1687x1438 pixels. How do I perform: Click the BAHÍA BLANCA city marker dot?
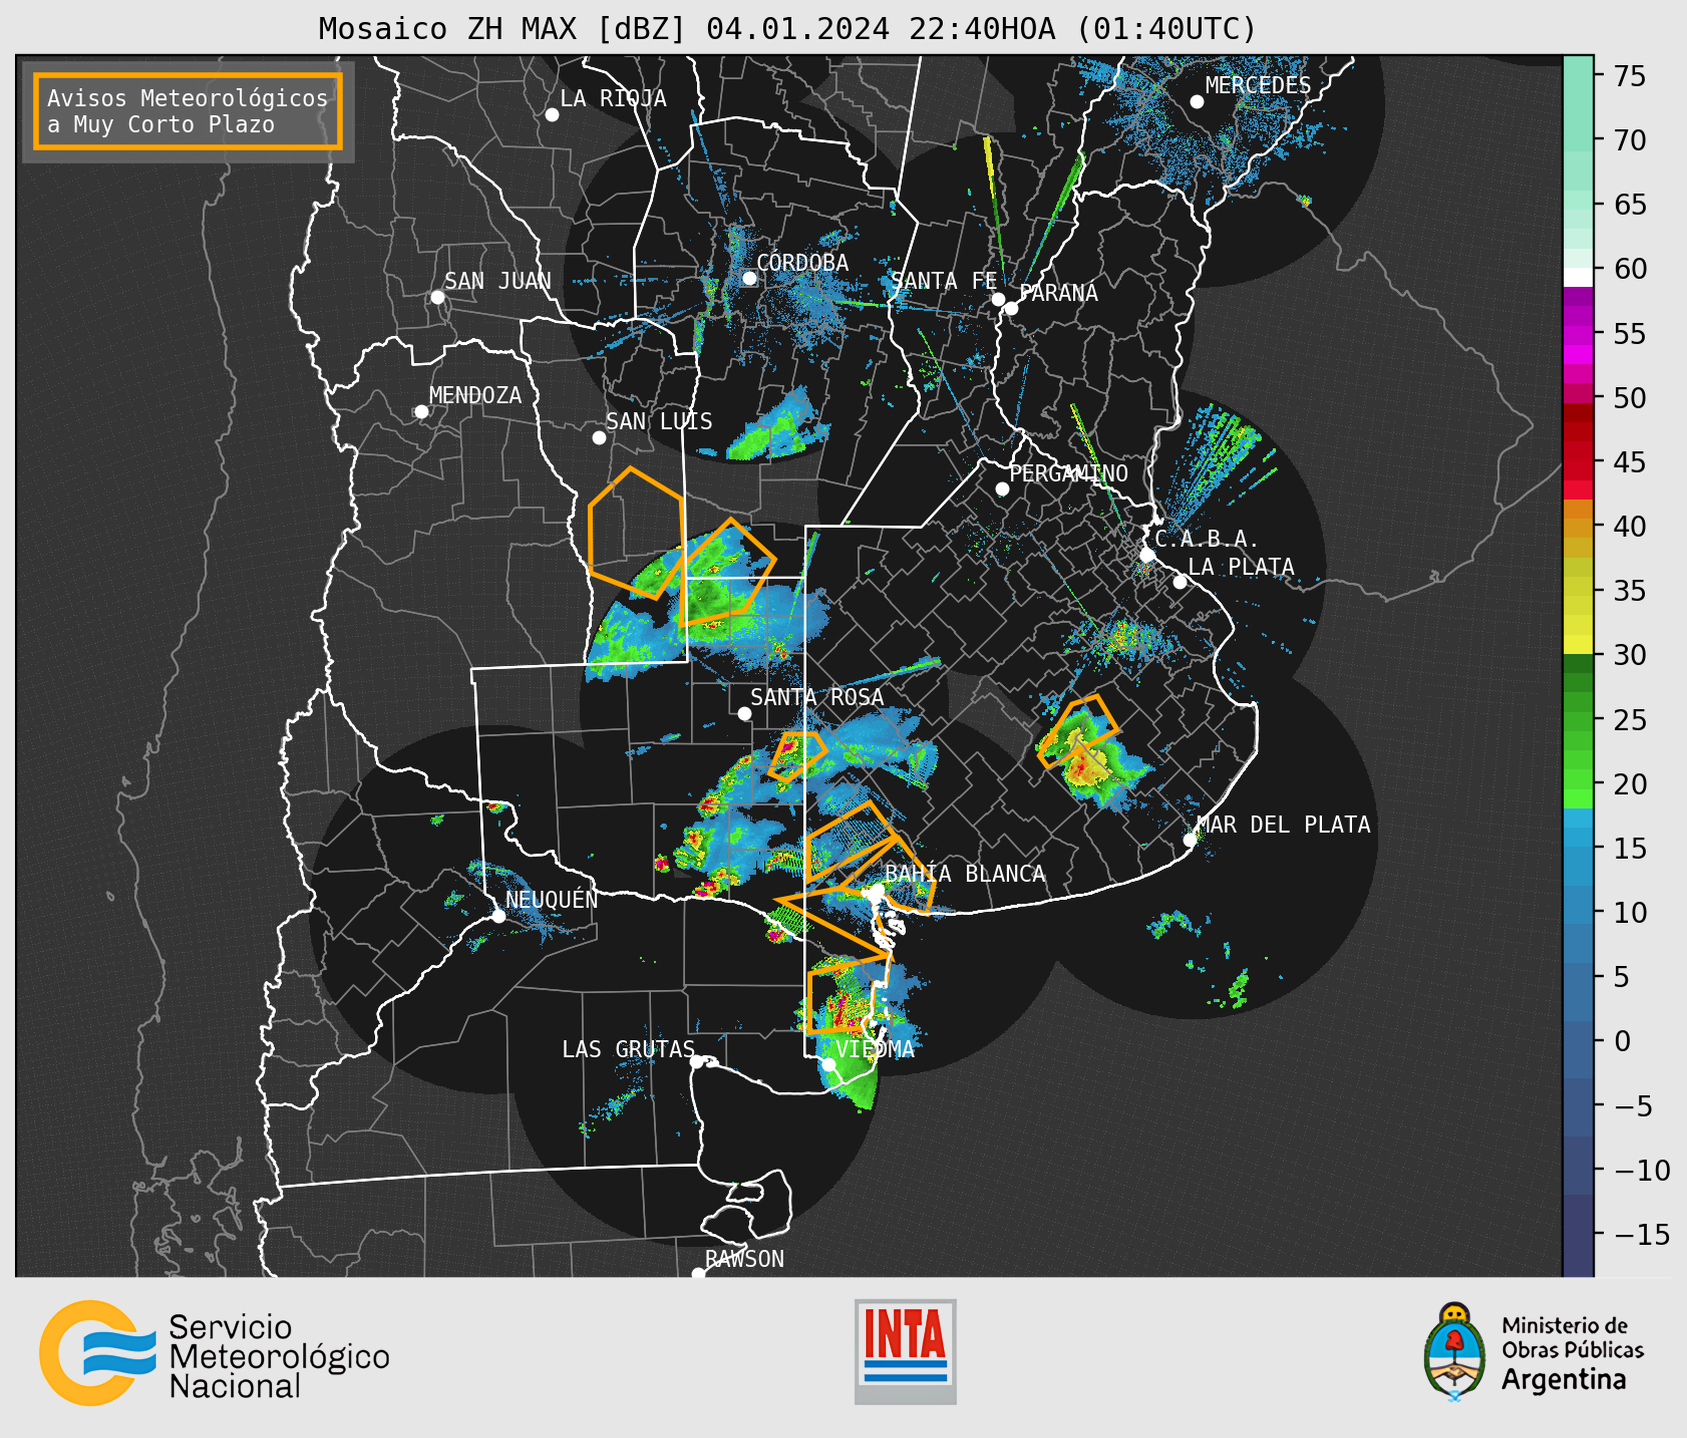[877, 890]
